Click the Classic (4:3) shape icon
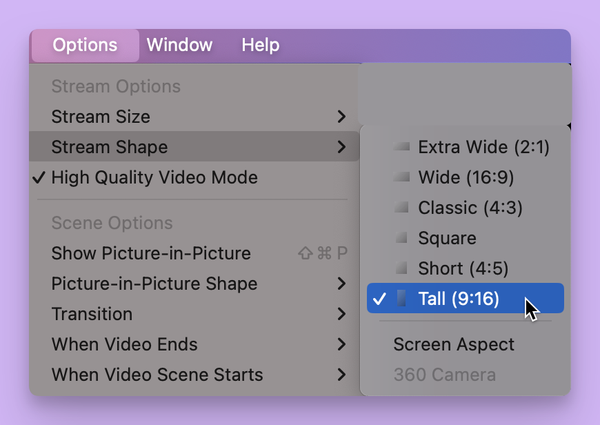Viewport: 600px width, 425px height. 403,208
